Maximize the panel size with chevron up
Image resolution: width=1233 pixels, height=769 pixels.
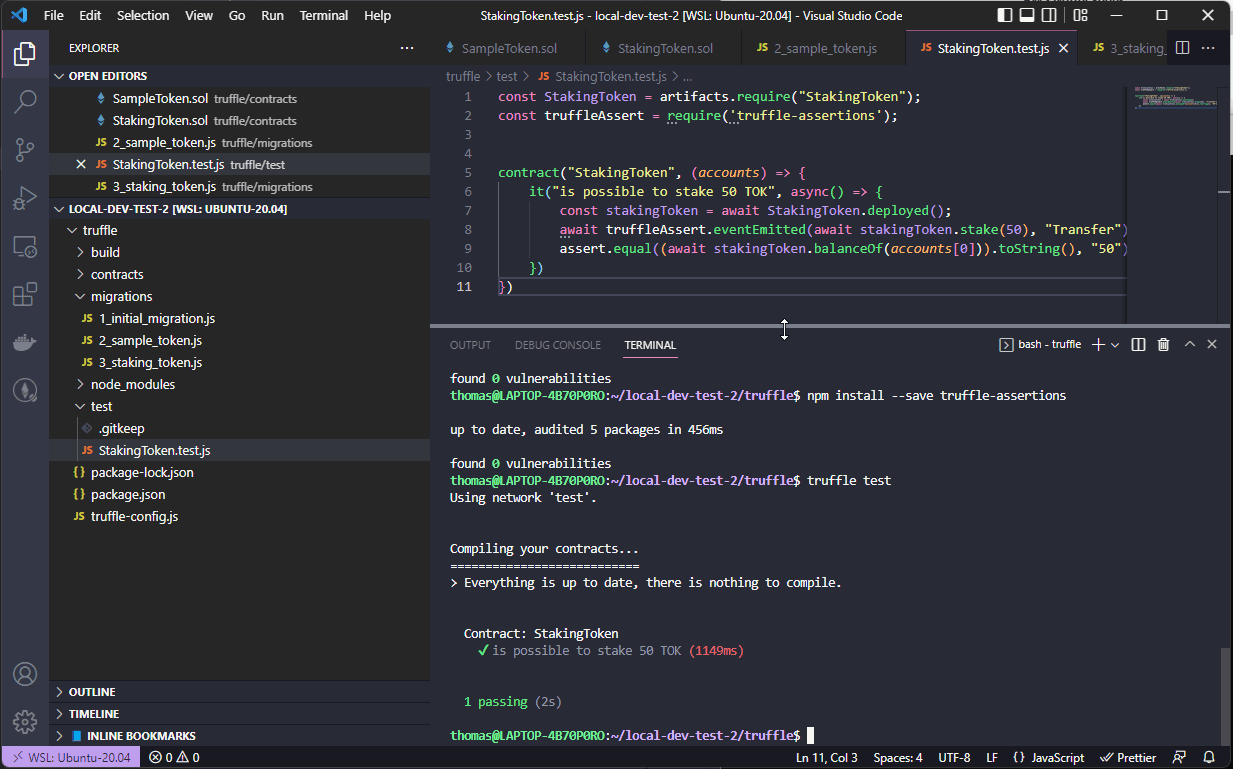click(x=1190, y=344)
